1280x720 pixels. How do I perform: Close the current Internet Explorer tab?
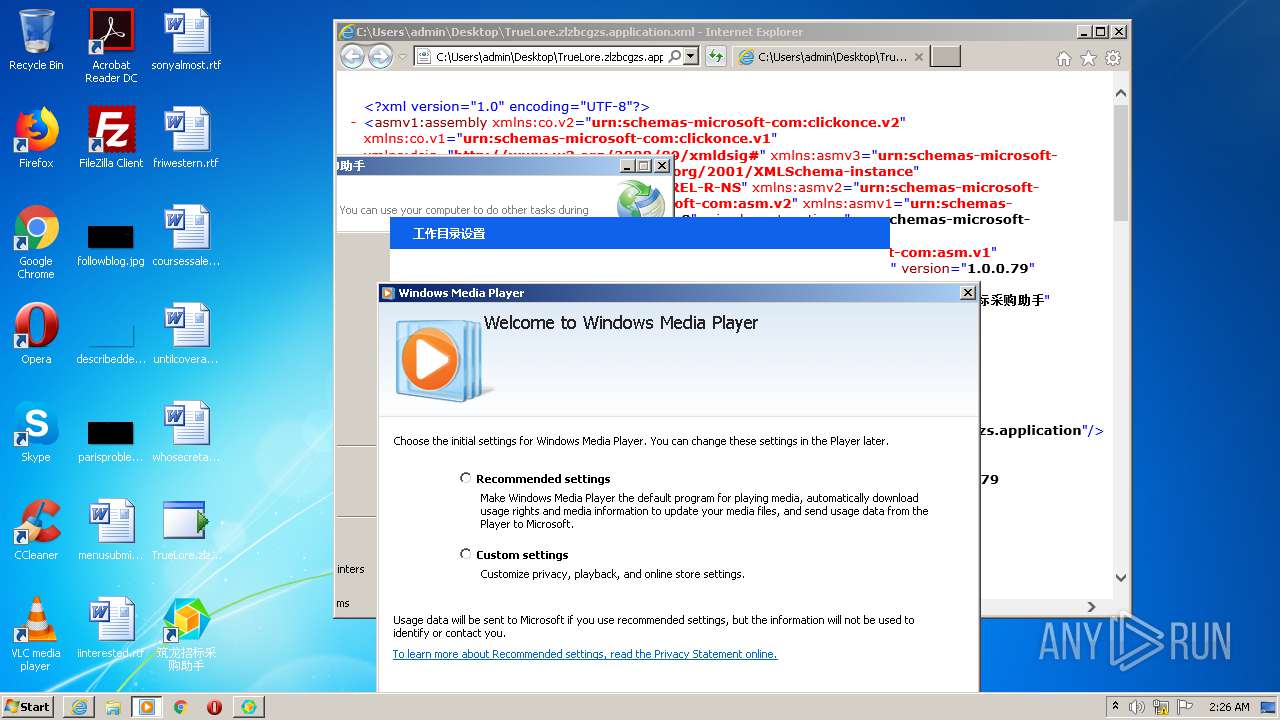tap(919, 57)
